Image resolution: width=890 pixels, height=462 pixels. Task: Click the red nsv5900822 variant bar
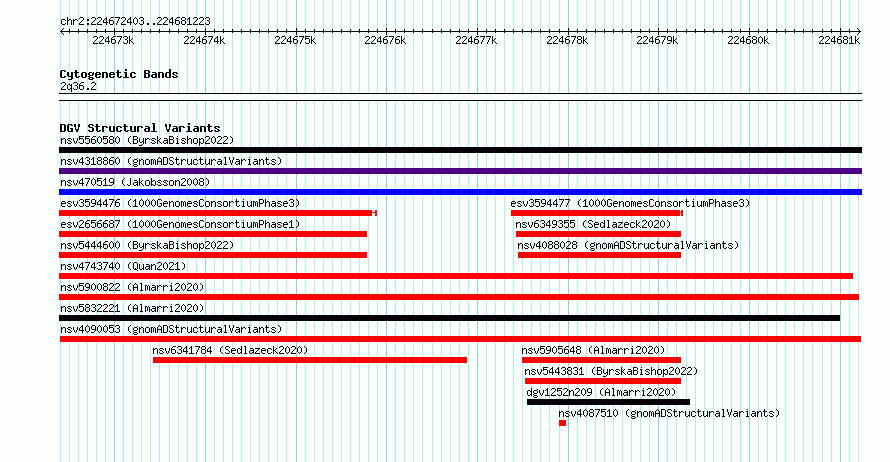coord(459,297)
